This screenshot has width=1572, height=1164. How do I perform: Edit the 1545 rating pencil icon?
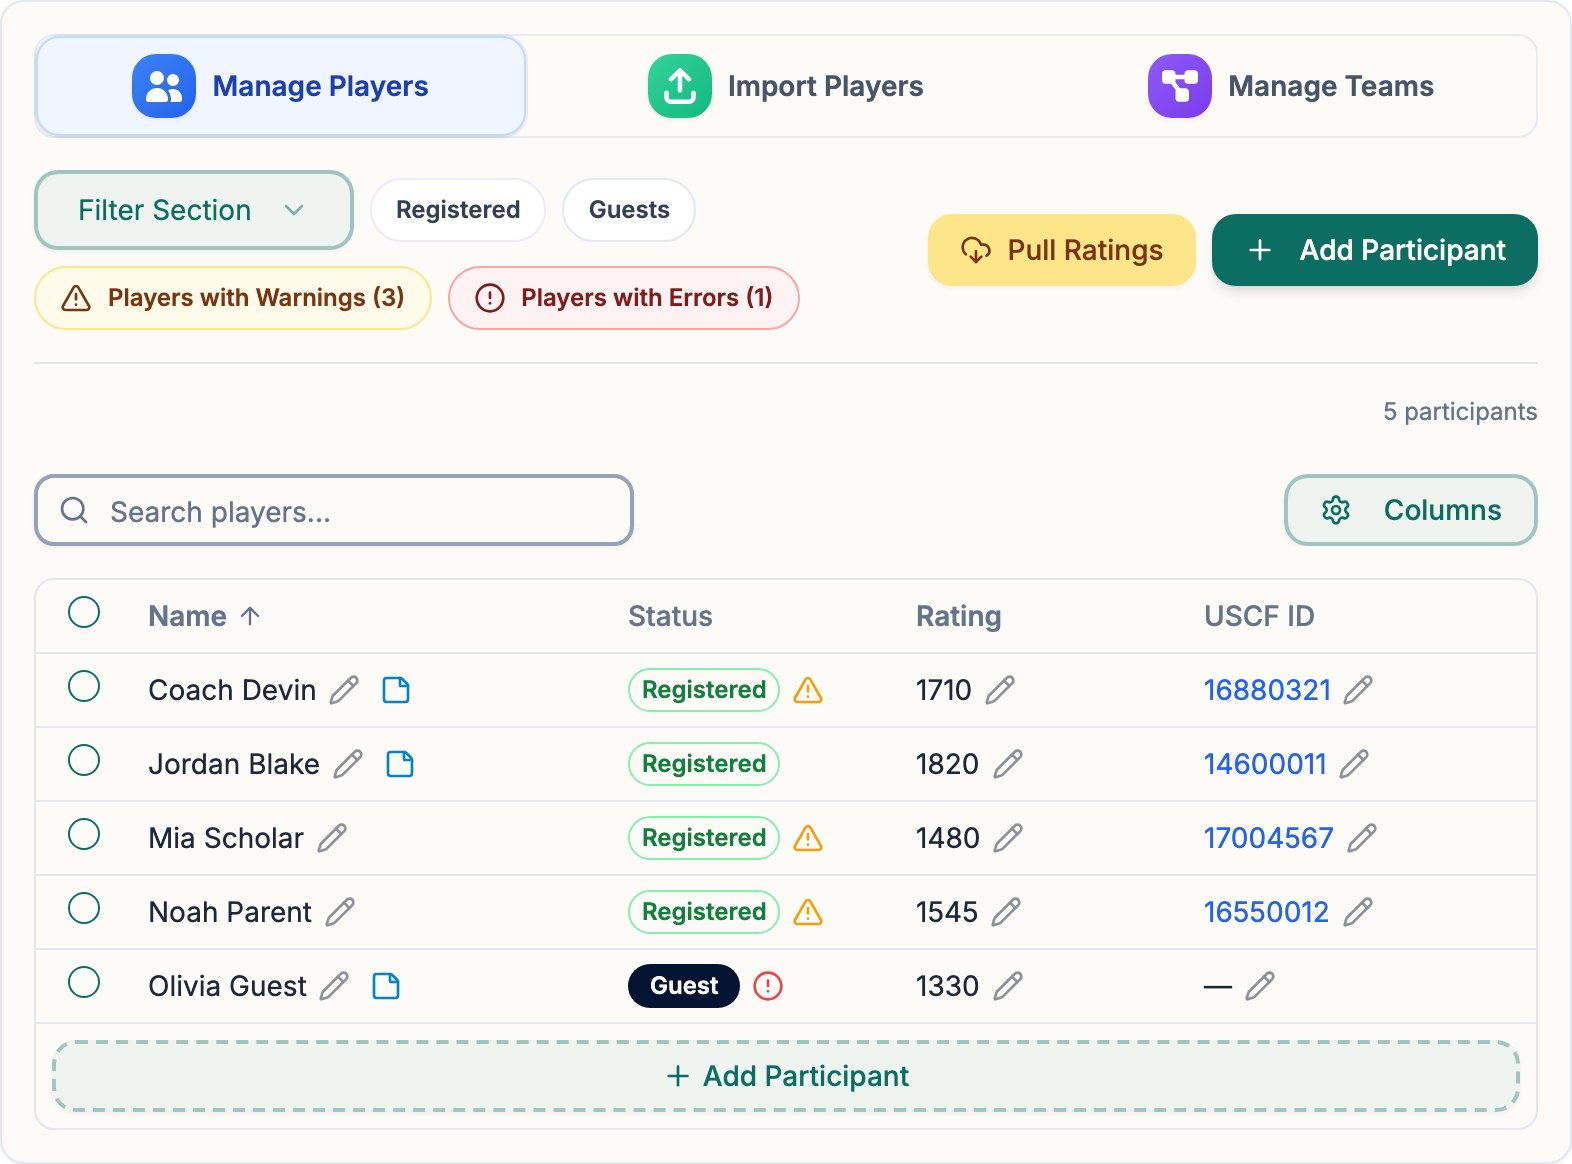pyautogui.click(x=1006, y=912)
